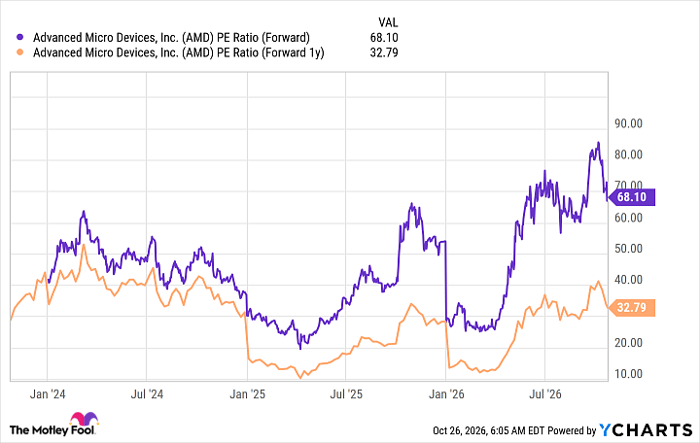Click the 20.00 y-axis label

click(x=629, y=343)
